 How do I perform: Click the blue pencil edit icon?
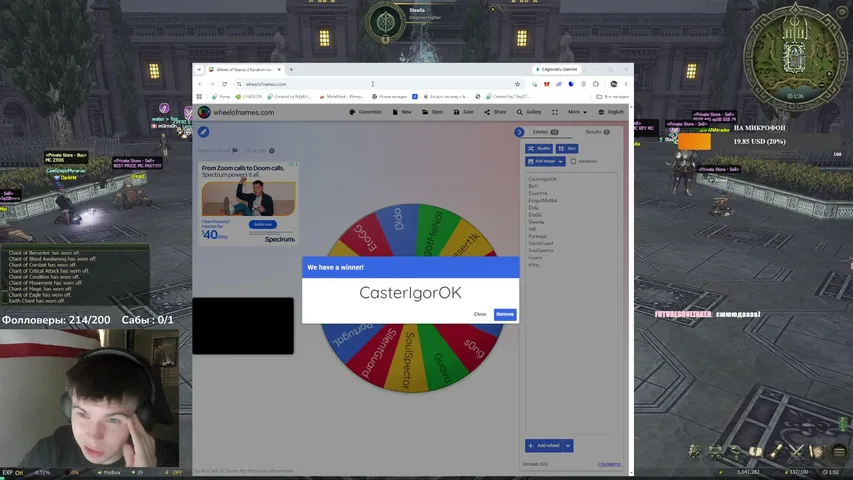[x=203, y=132]
